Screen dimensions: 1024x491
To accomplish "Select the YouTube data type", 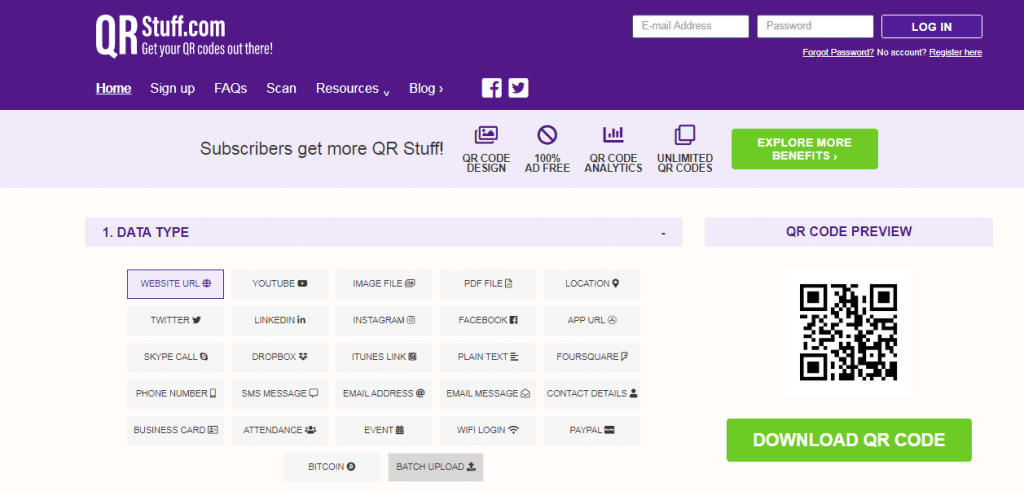I will (x=280, y=284).
